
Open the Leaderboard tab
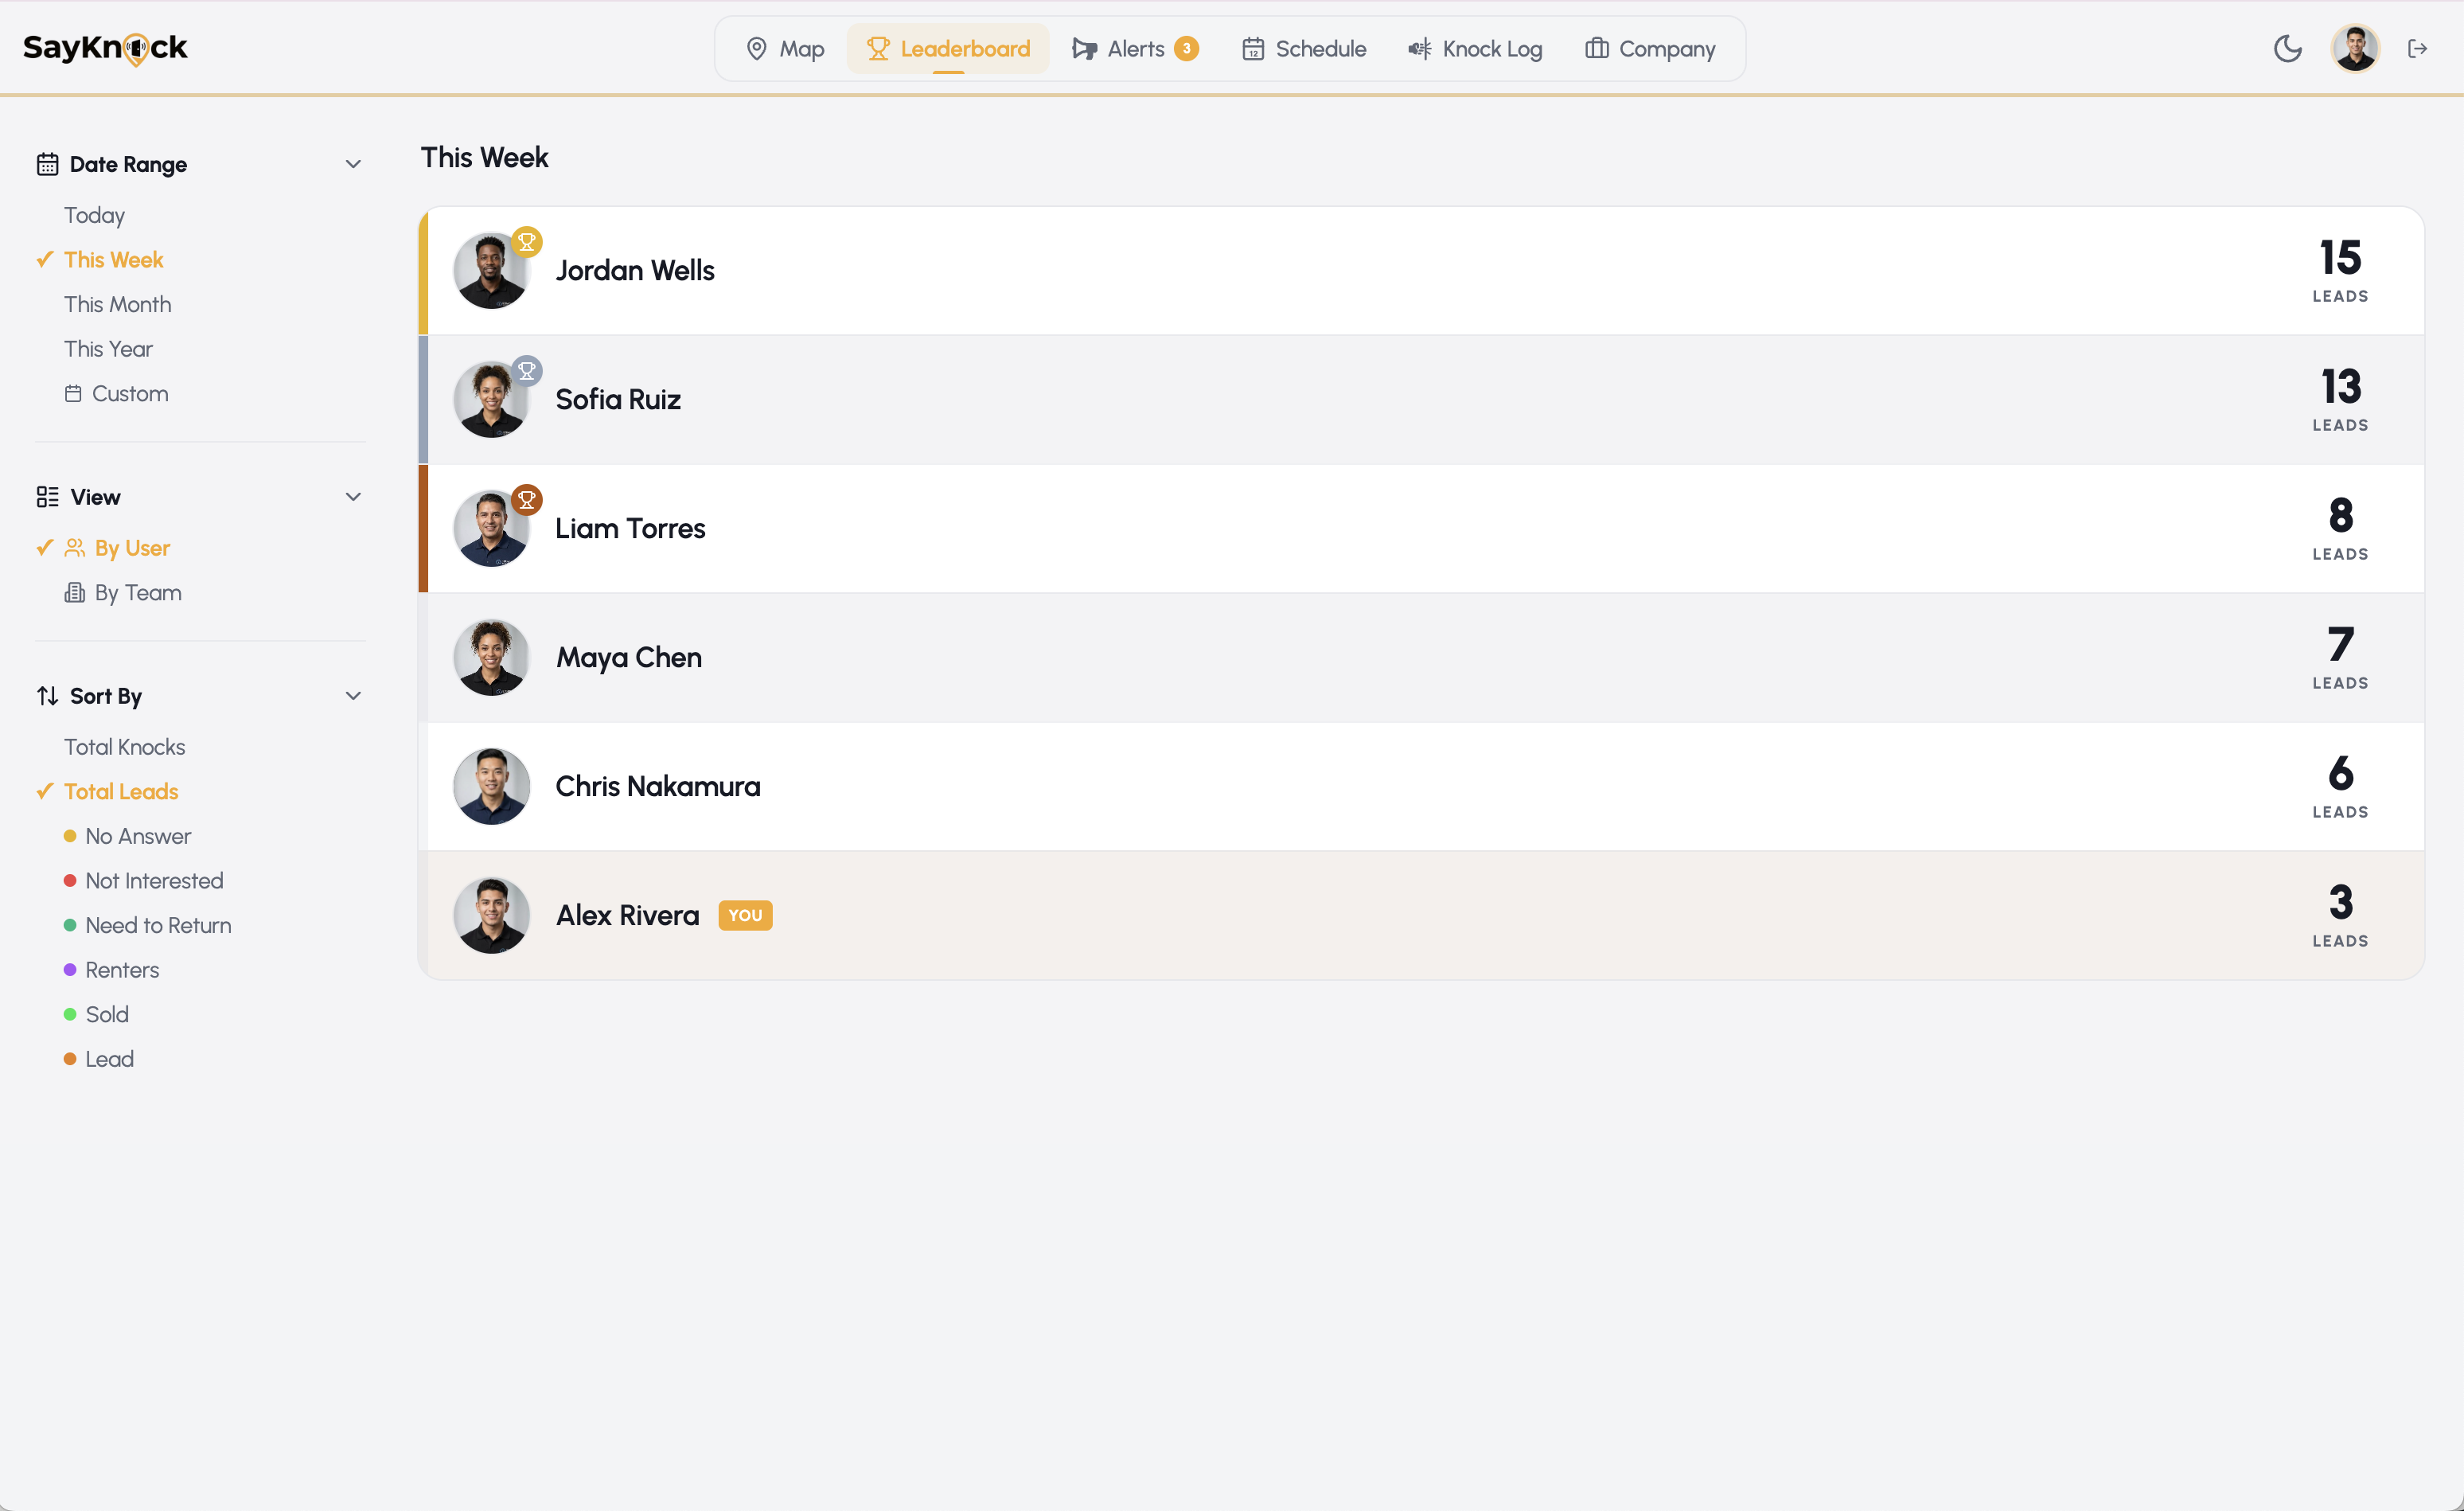(x=948, y=49)
